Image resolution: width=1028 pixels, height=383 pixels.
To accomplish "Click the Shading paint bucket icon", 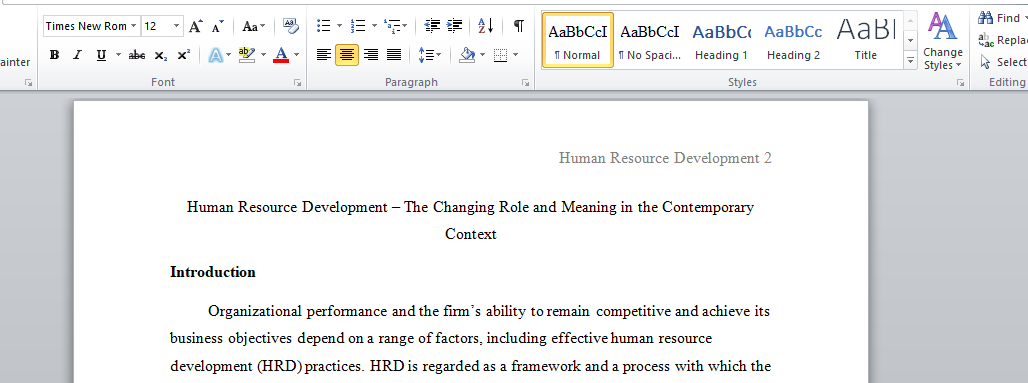I will 467,55.
